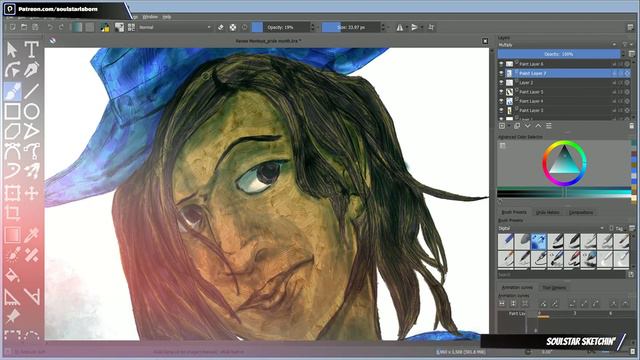The image size is (640, 360).
Task: Toggle horizontal mirror tool
Action: click(400, 27)
